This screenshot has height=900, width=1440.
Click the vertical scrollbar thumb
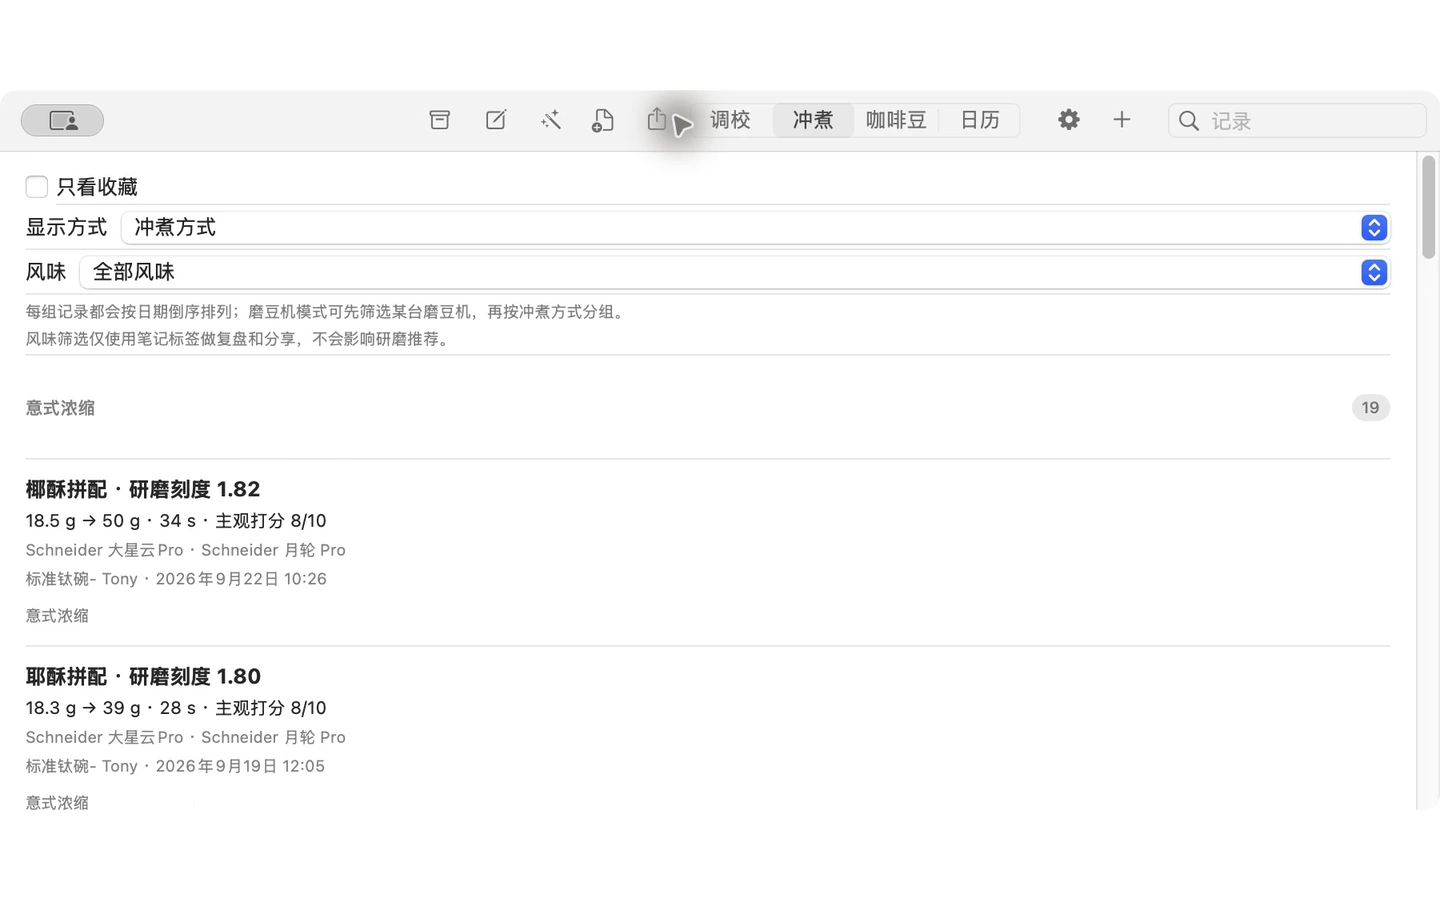coord(1429,207)
